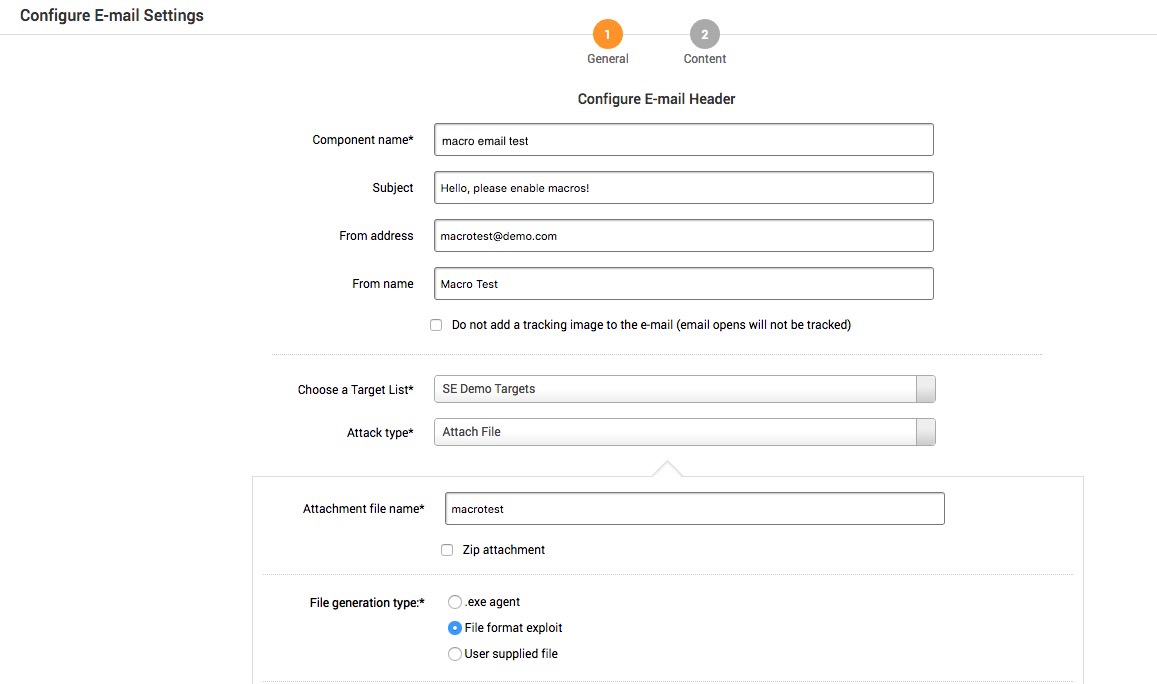Click the From address field

click(683, 236)
